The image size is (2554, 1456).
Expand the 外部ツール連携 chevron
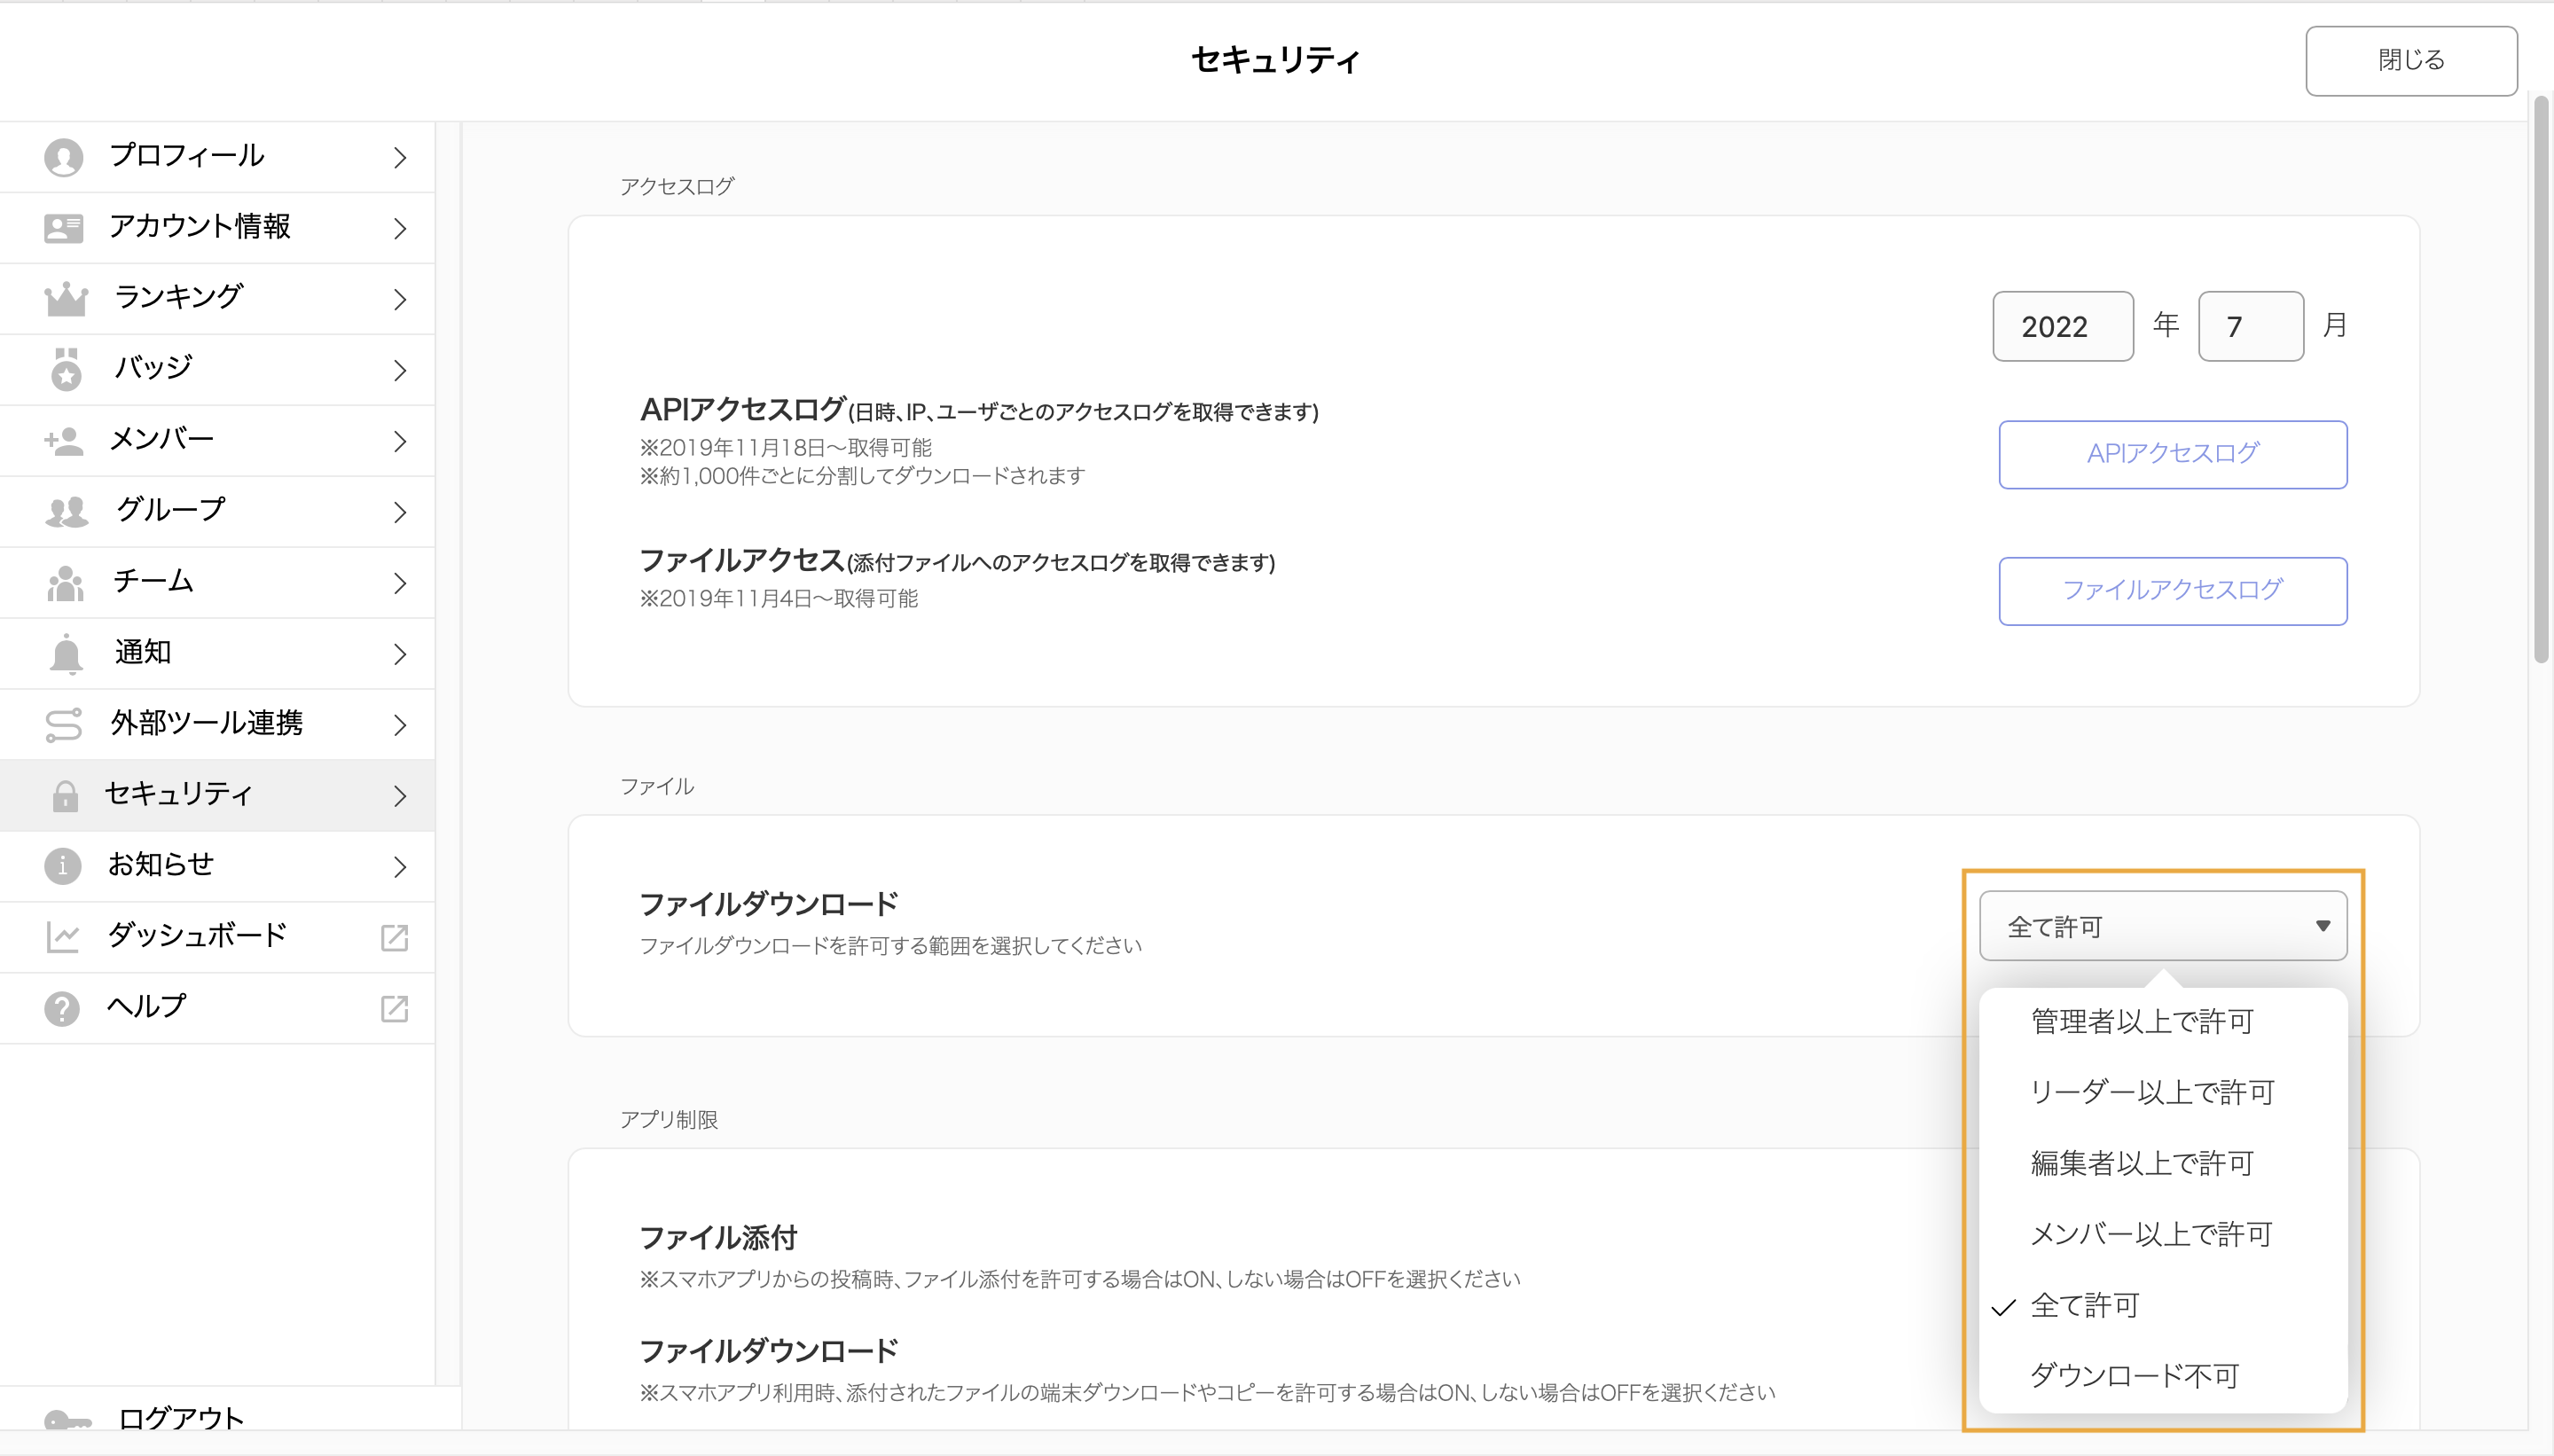(x=400, y=725)
